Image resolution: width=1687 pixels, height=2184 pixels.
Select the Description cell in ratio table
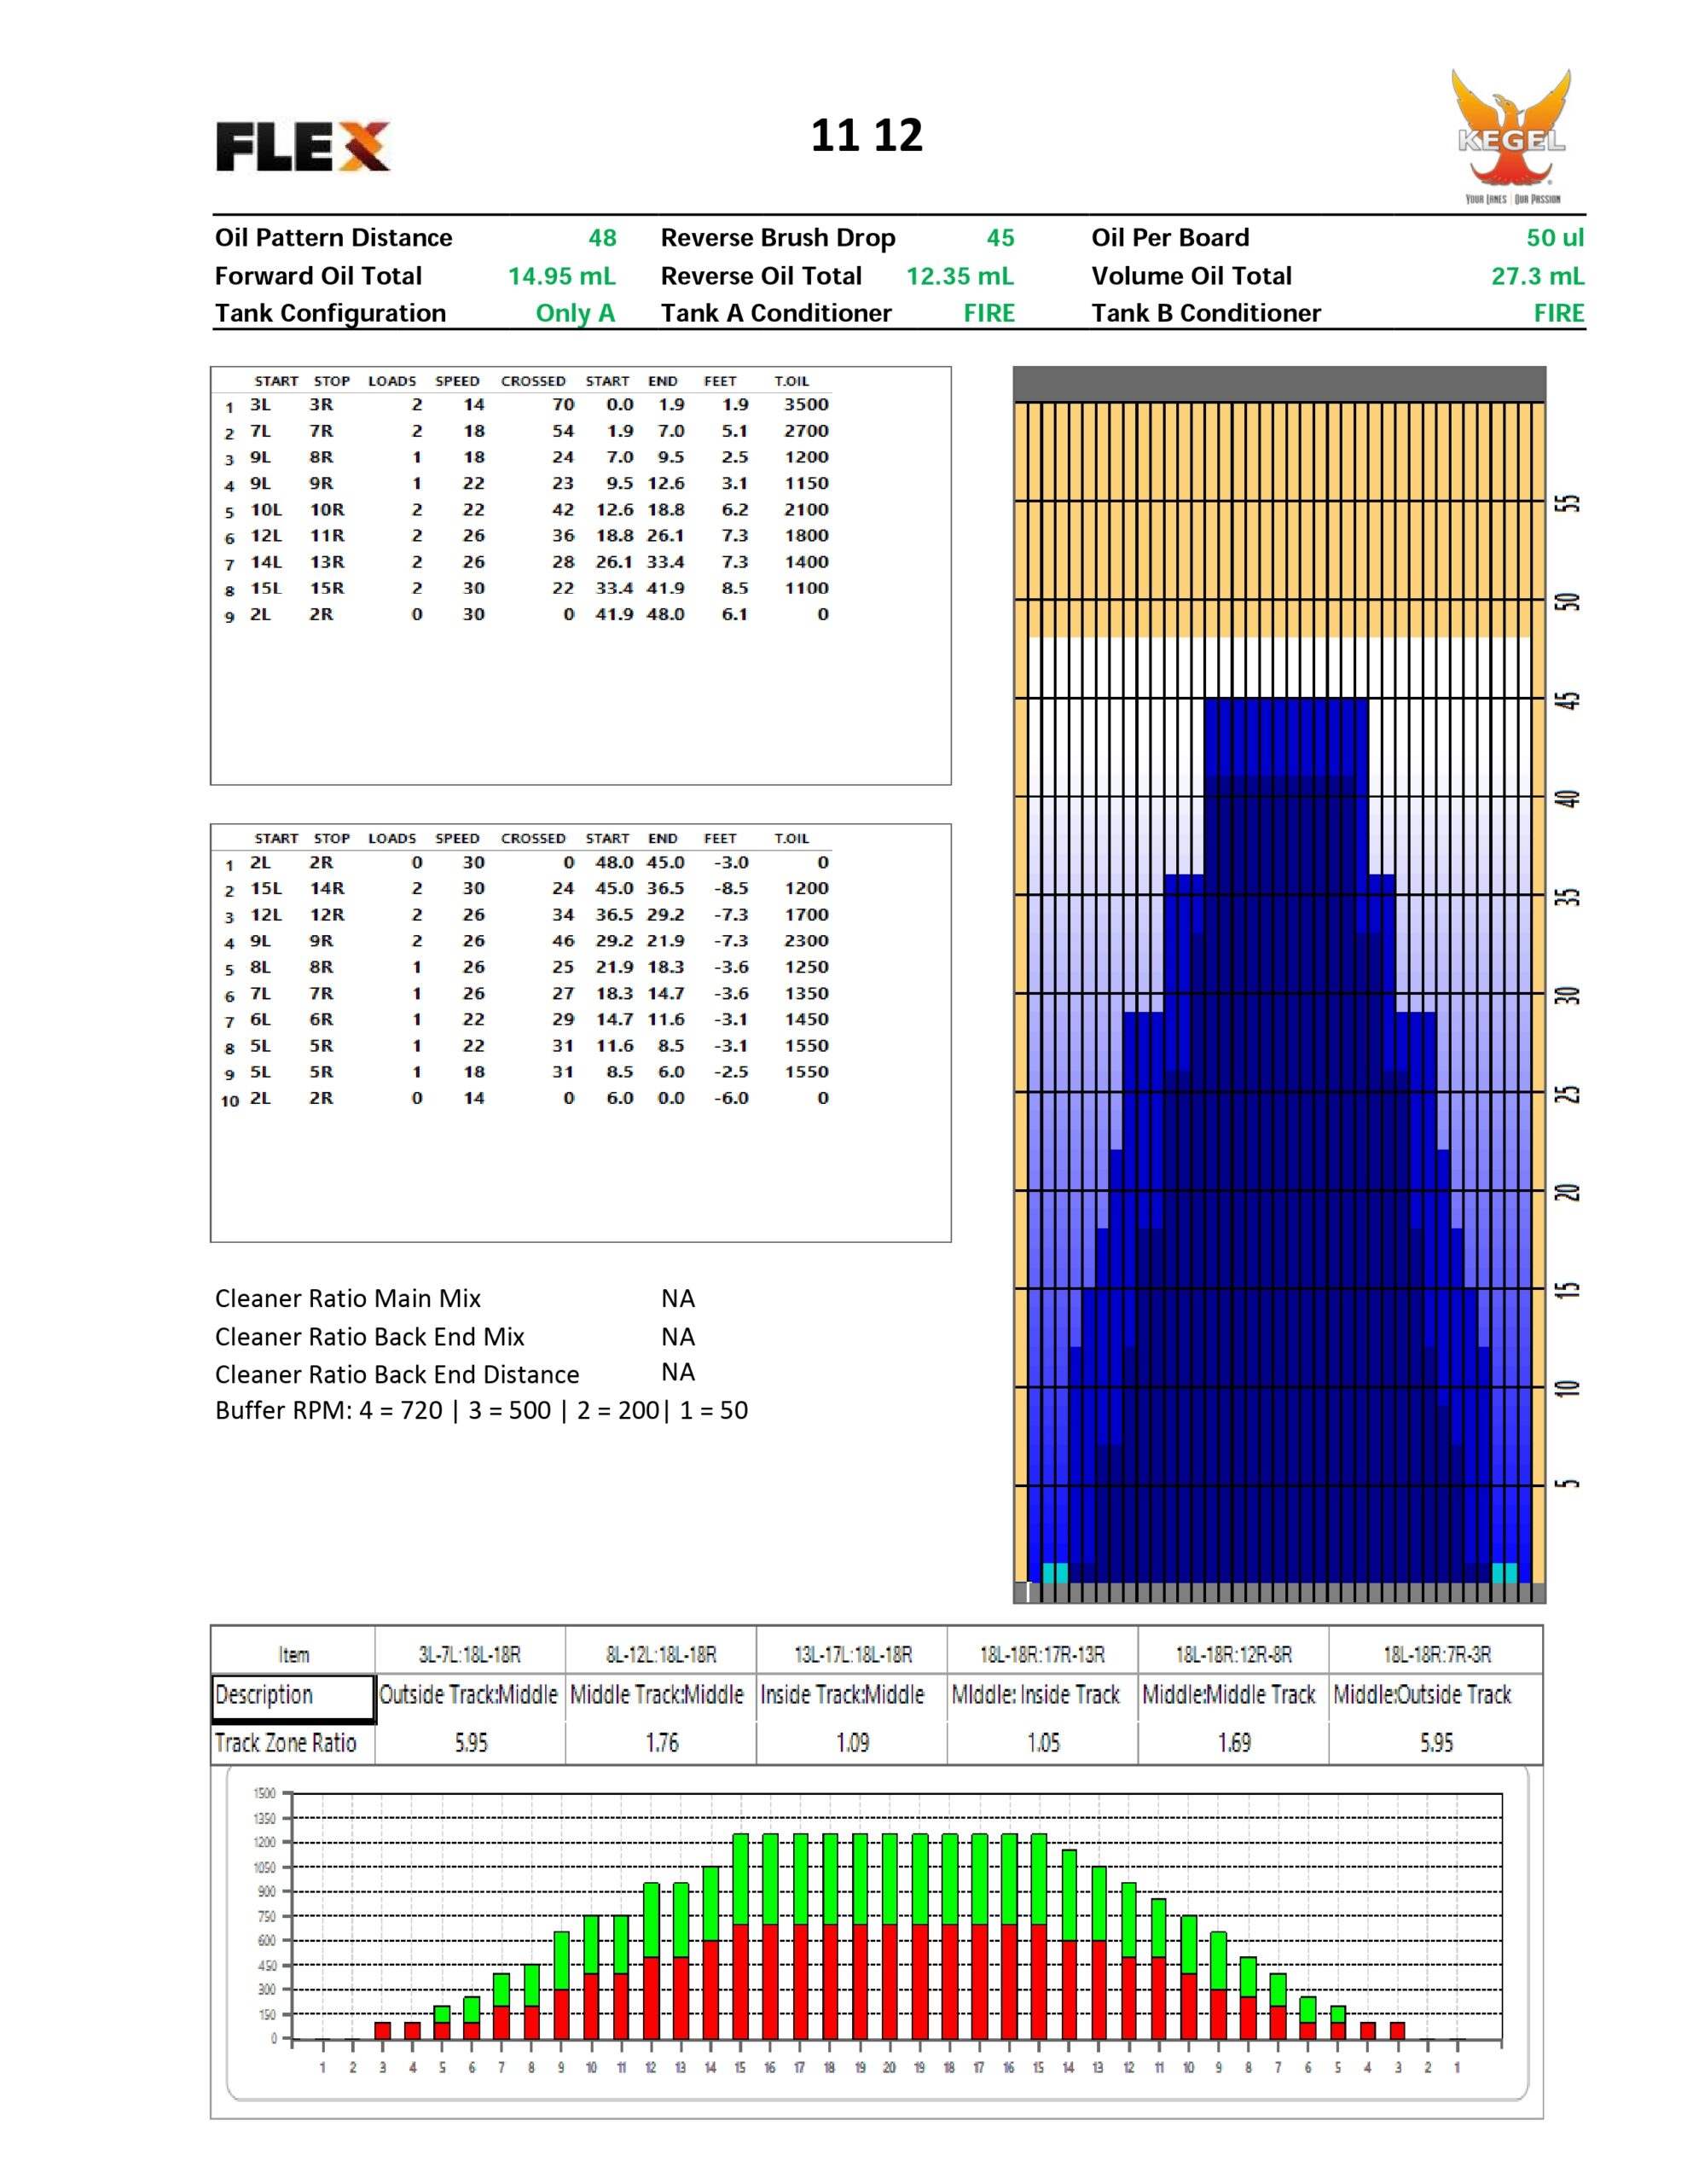pyautogui.click(x=293, y=1695)
